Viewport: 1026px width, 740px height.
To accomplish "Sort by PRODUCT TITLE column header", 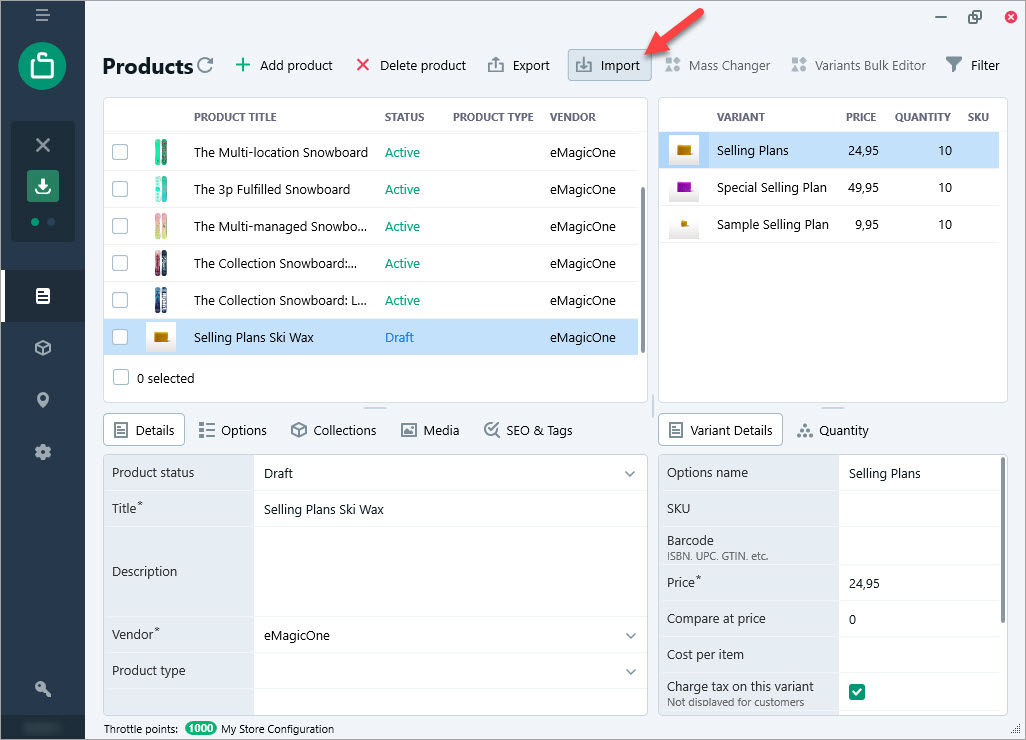I will pos(235,117).
